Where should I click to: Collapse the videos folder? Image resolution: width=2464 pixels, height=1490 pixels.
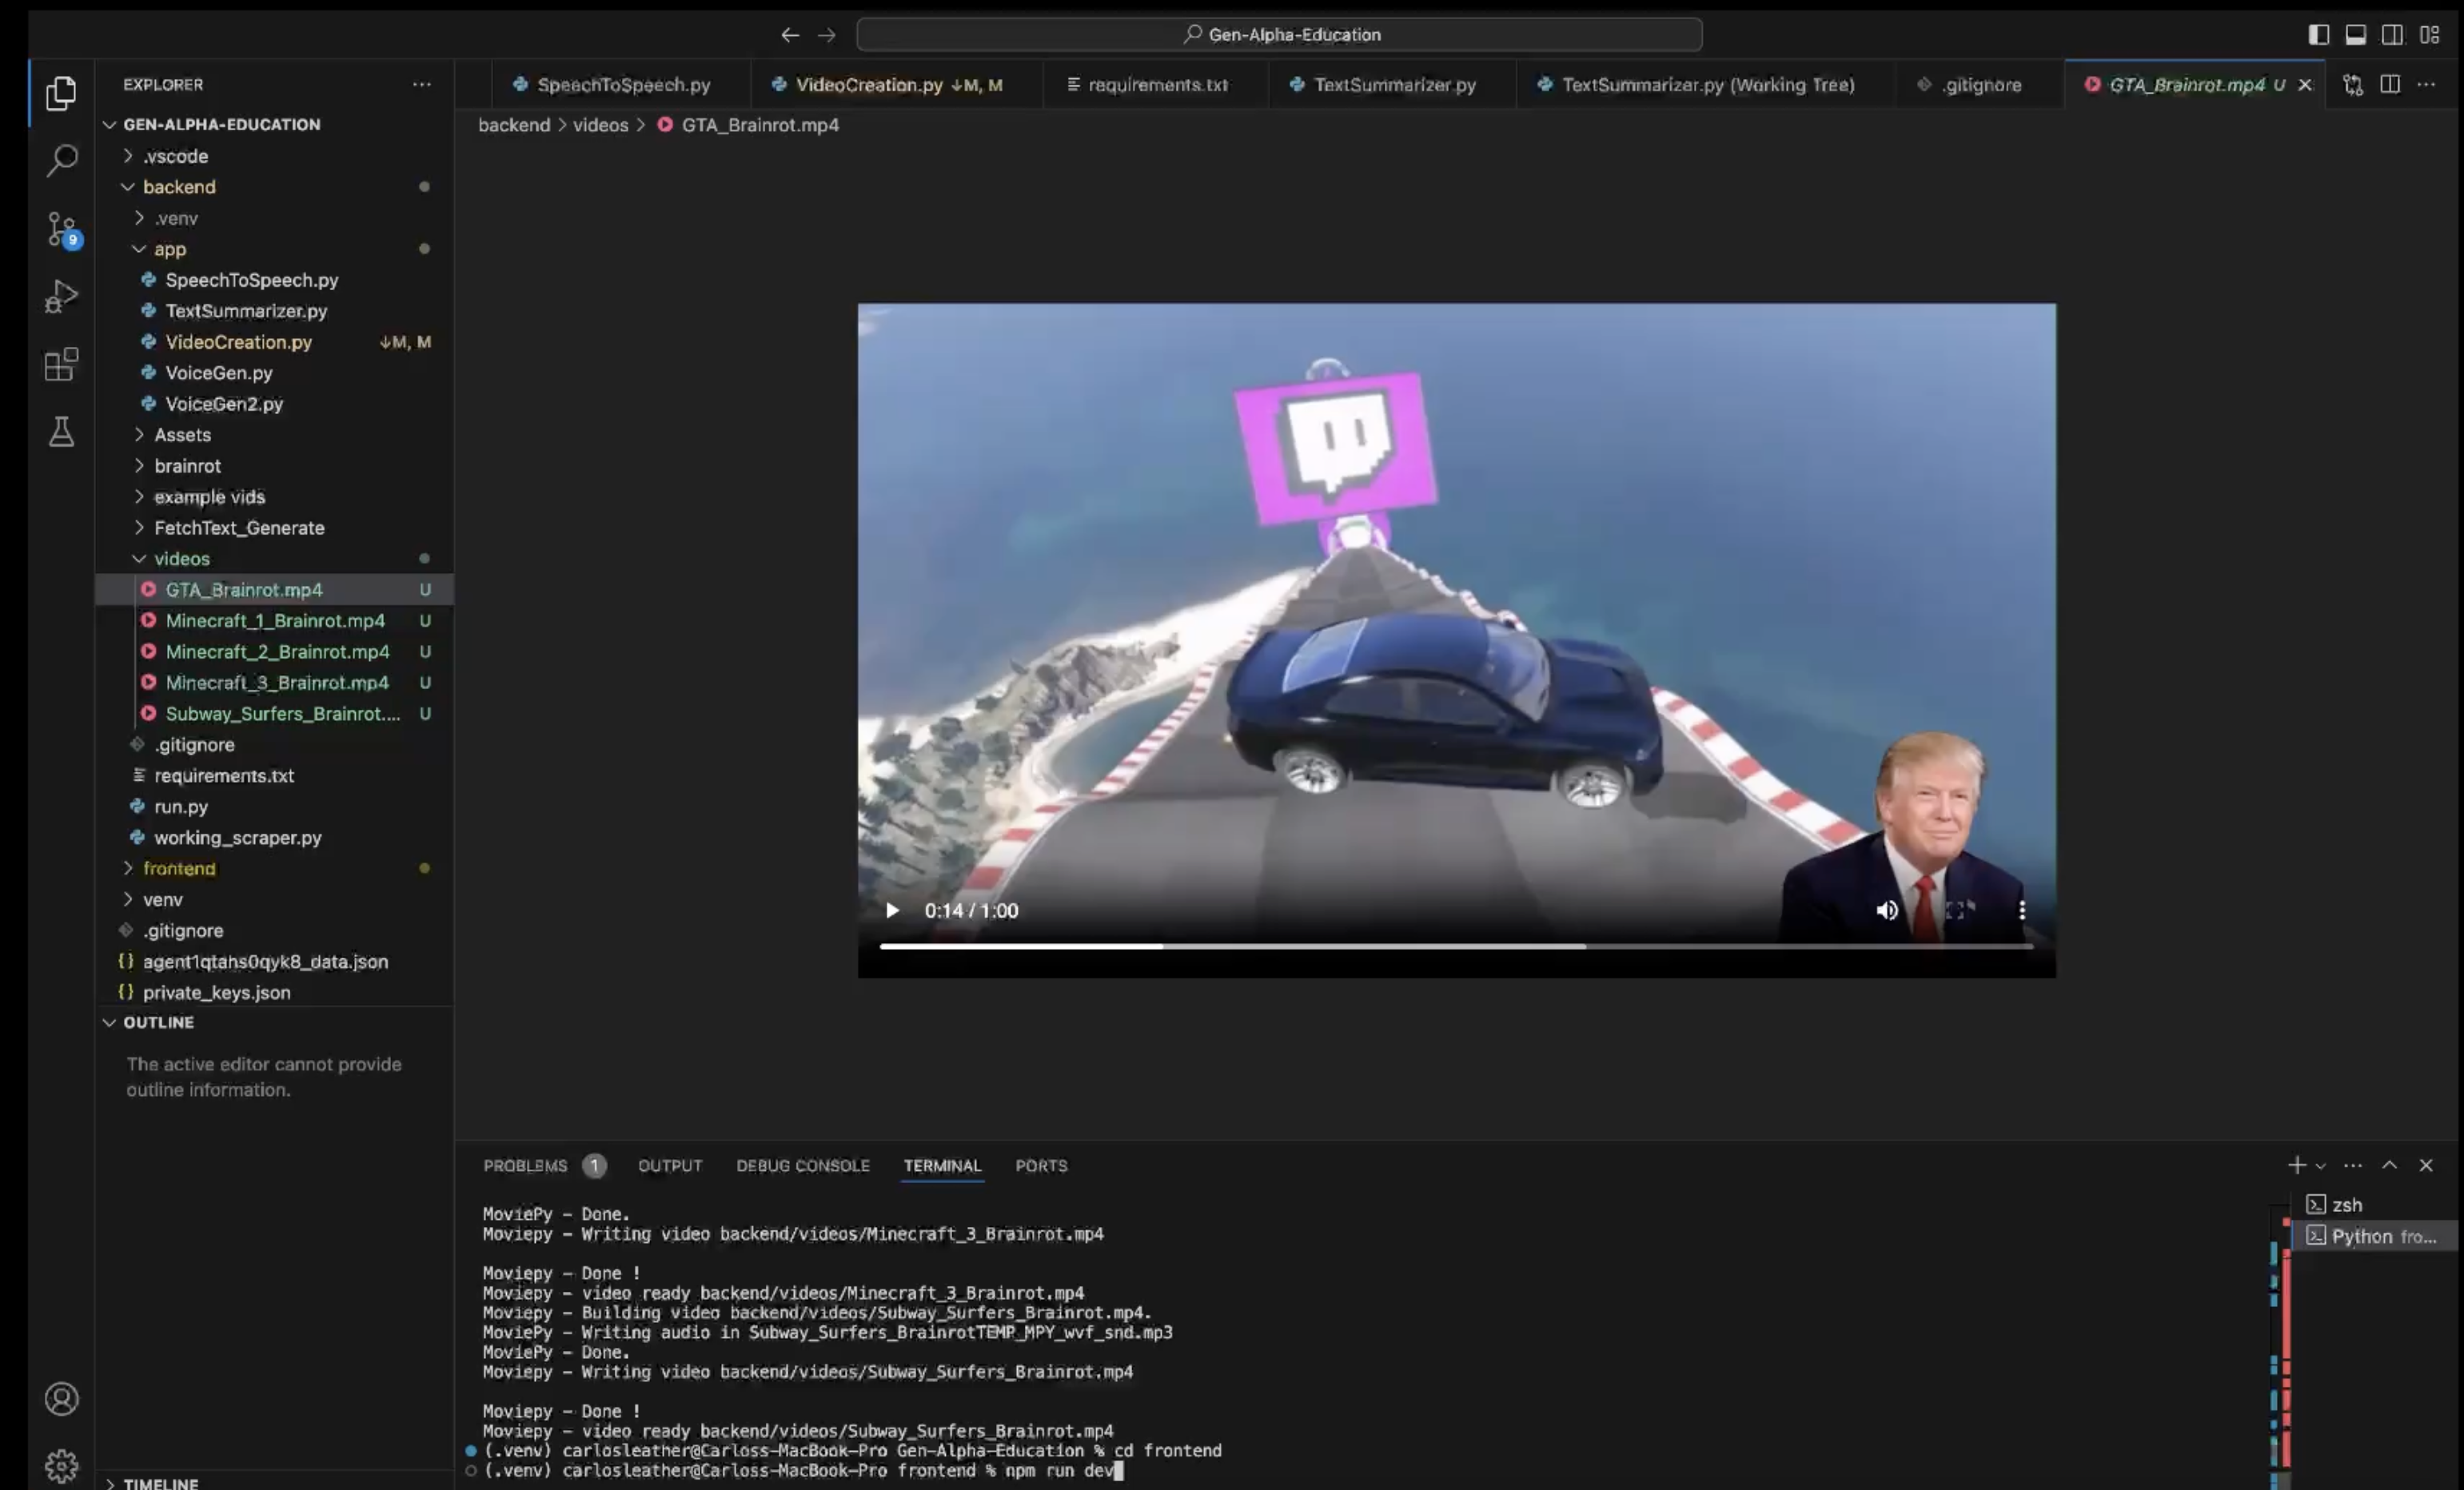click(181, 559)
